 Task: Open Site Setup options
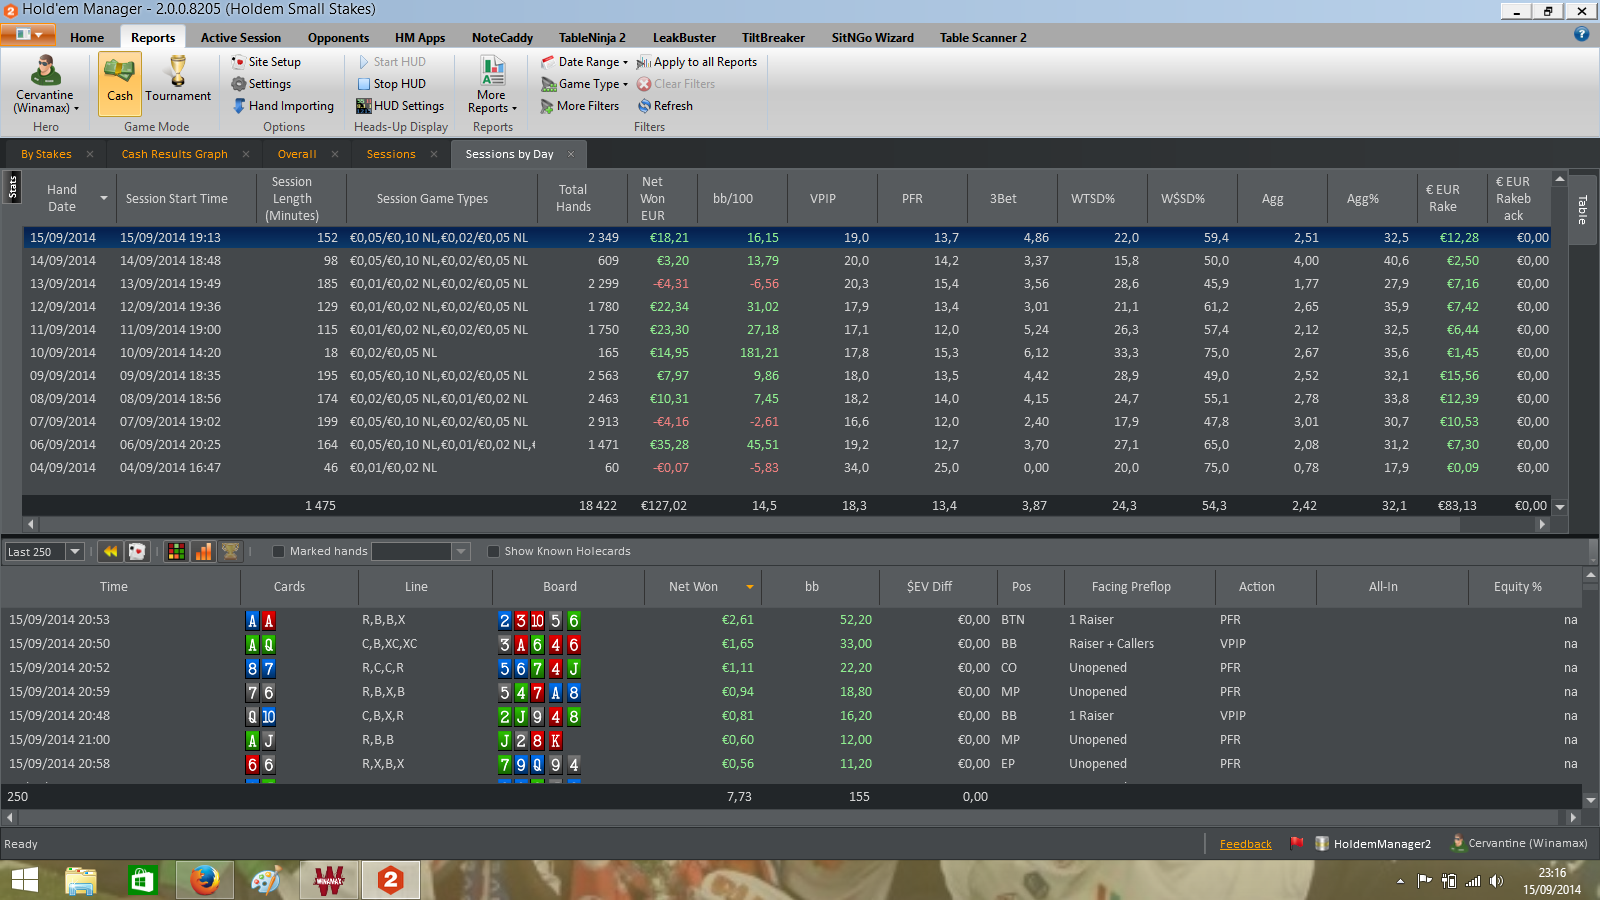click(266, 62)
